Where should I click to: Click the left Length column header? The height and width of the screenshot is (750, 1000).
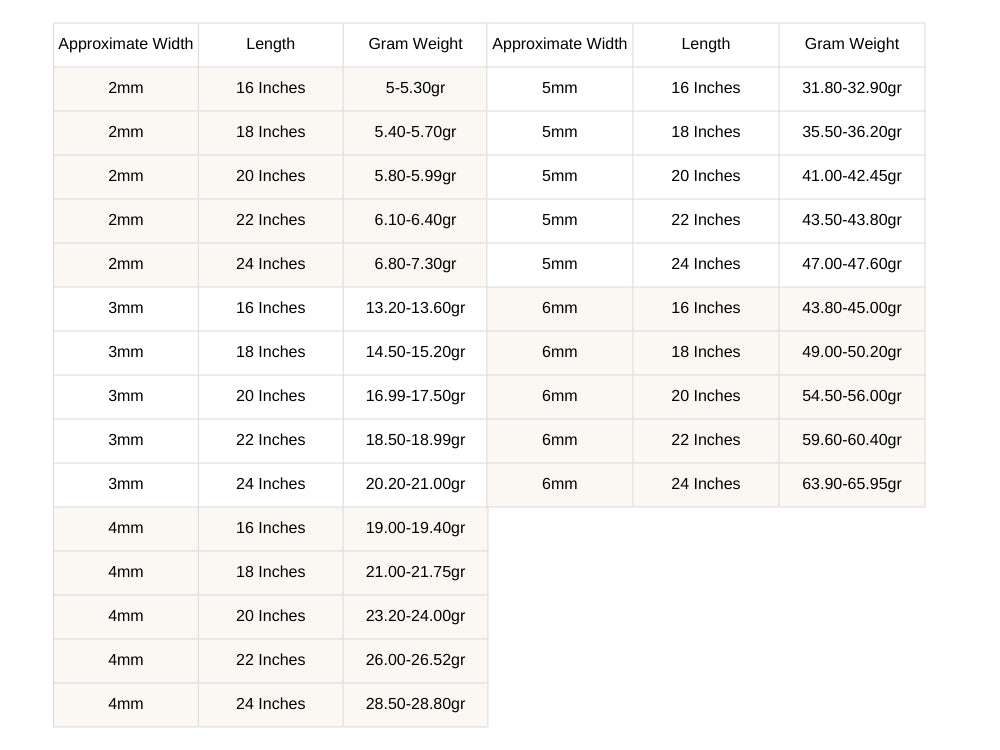[270, 44]
